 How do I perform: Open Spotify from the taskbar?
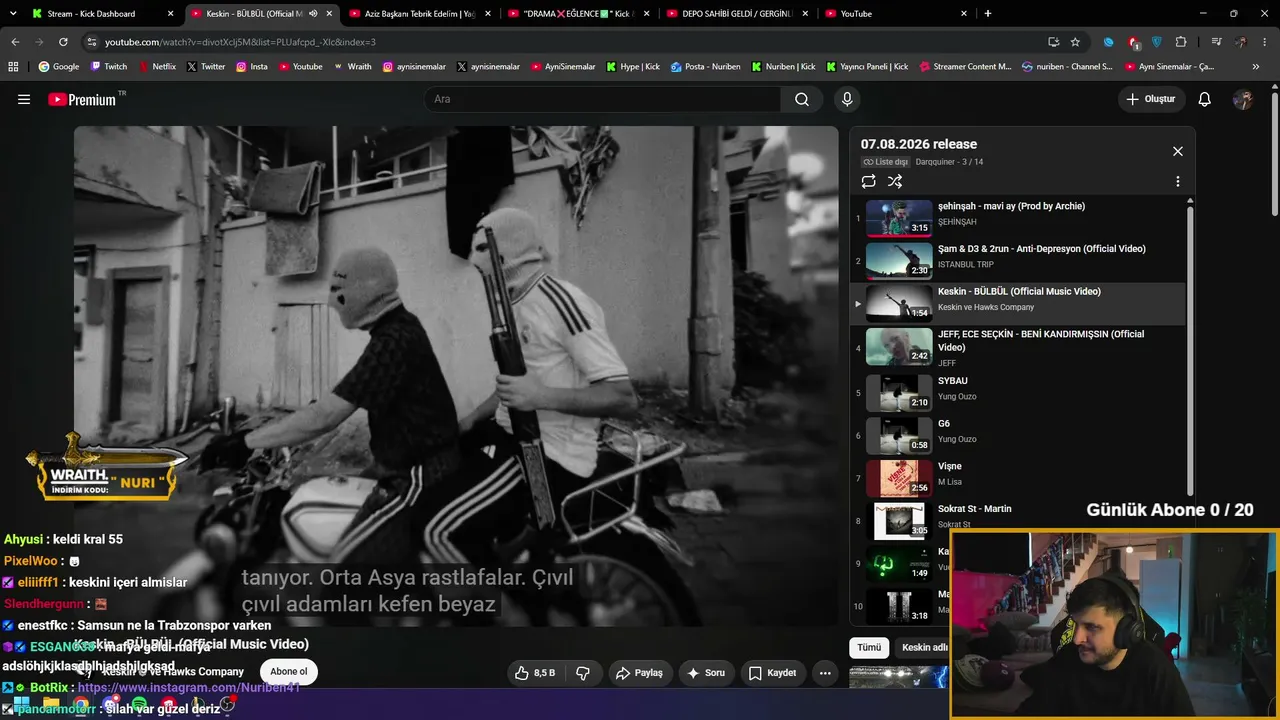click(x=139, y=706)
